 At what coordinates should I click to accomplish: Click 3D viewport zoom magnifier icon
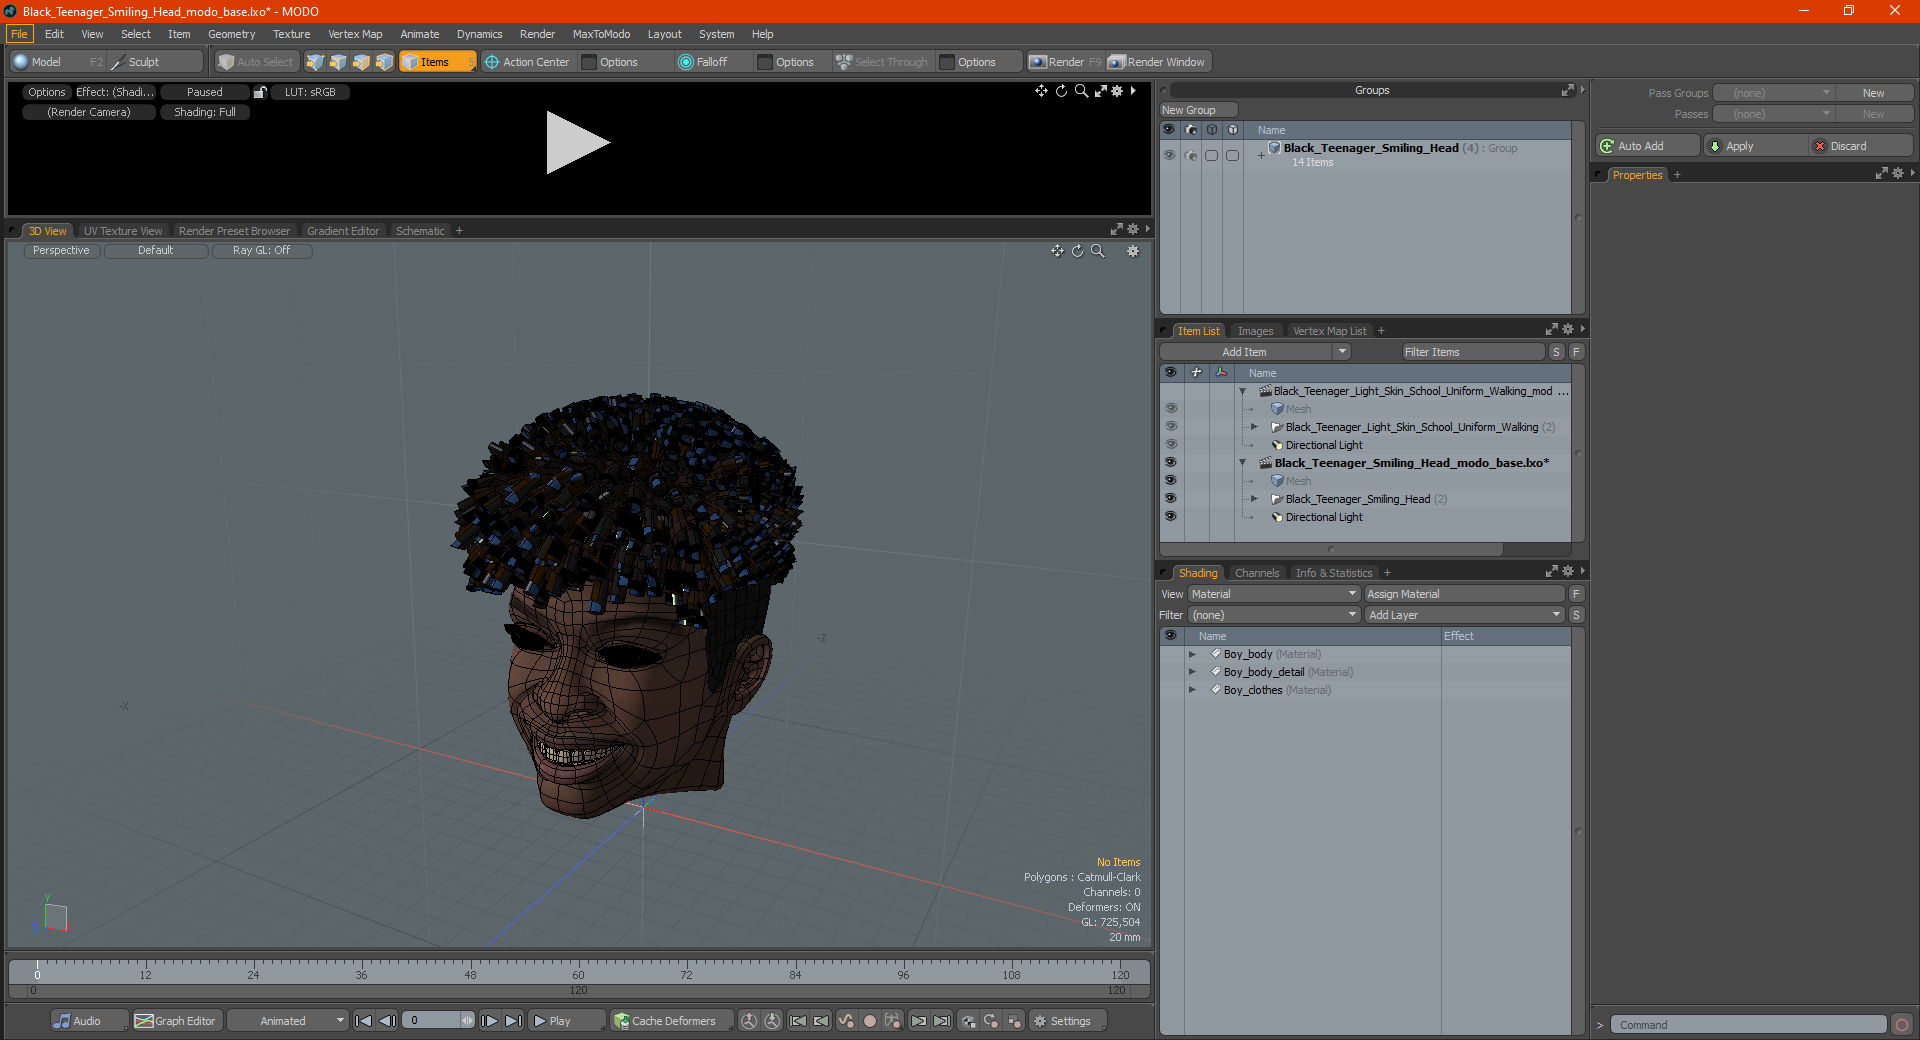pyautogui.click(x=1097, y=251)
